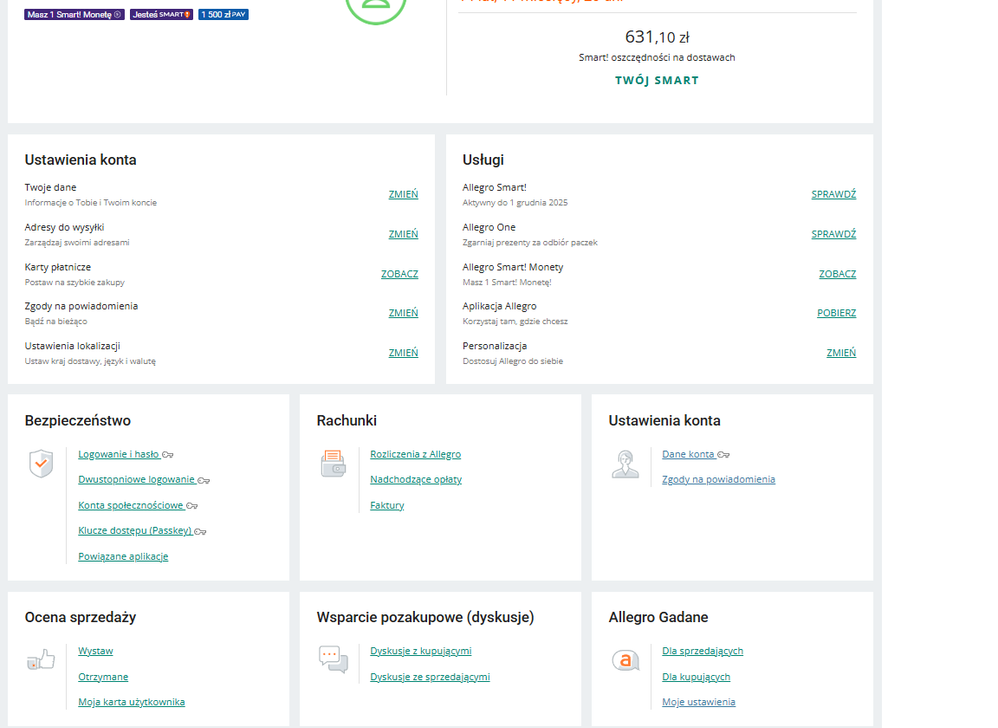This screenshot has width=998, height=728.
Task: Click POBIERZ for Aplikacja Allegro
Action: (836, 313)
